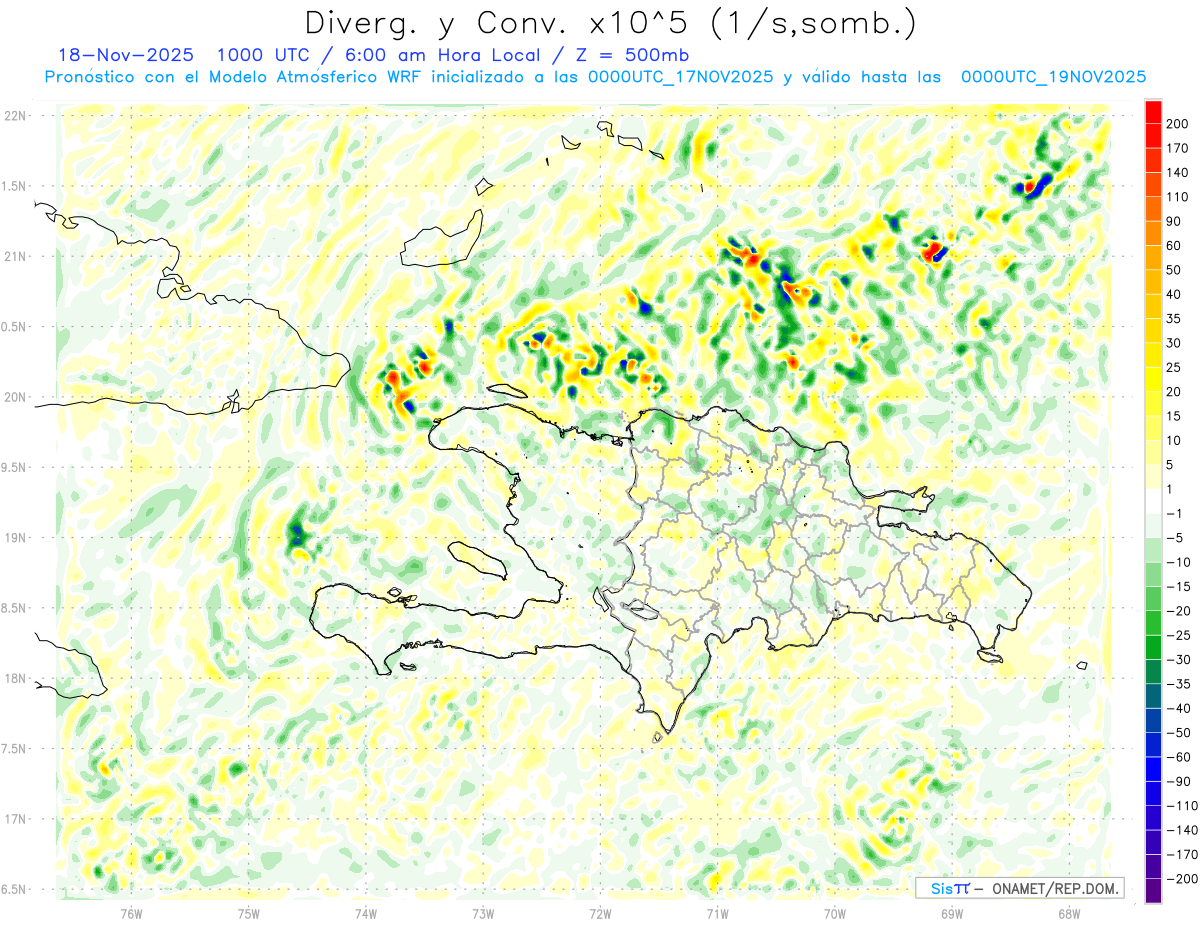Click the '110' positive value on color scale
The image size is (1200, 927).
tap(1178, 197)
